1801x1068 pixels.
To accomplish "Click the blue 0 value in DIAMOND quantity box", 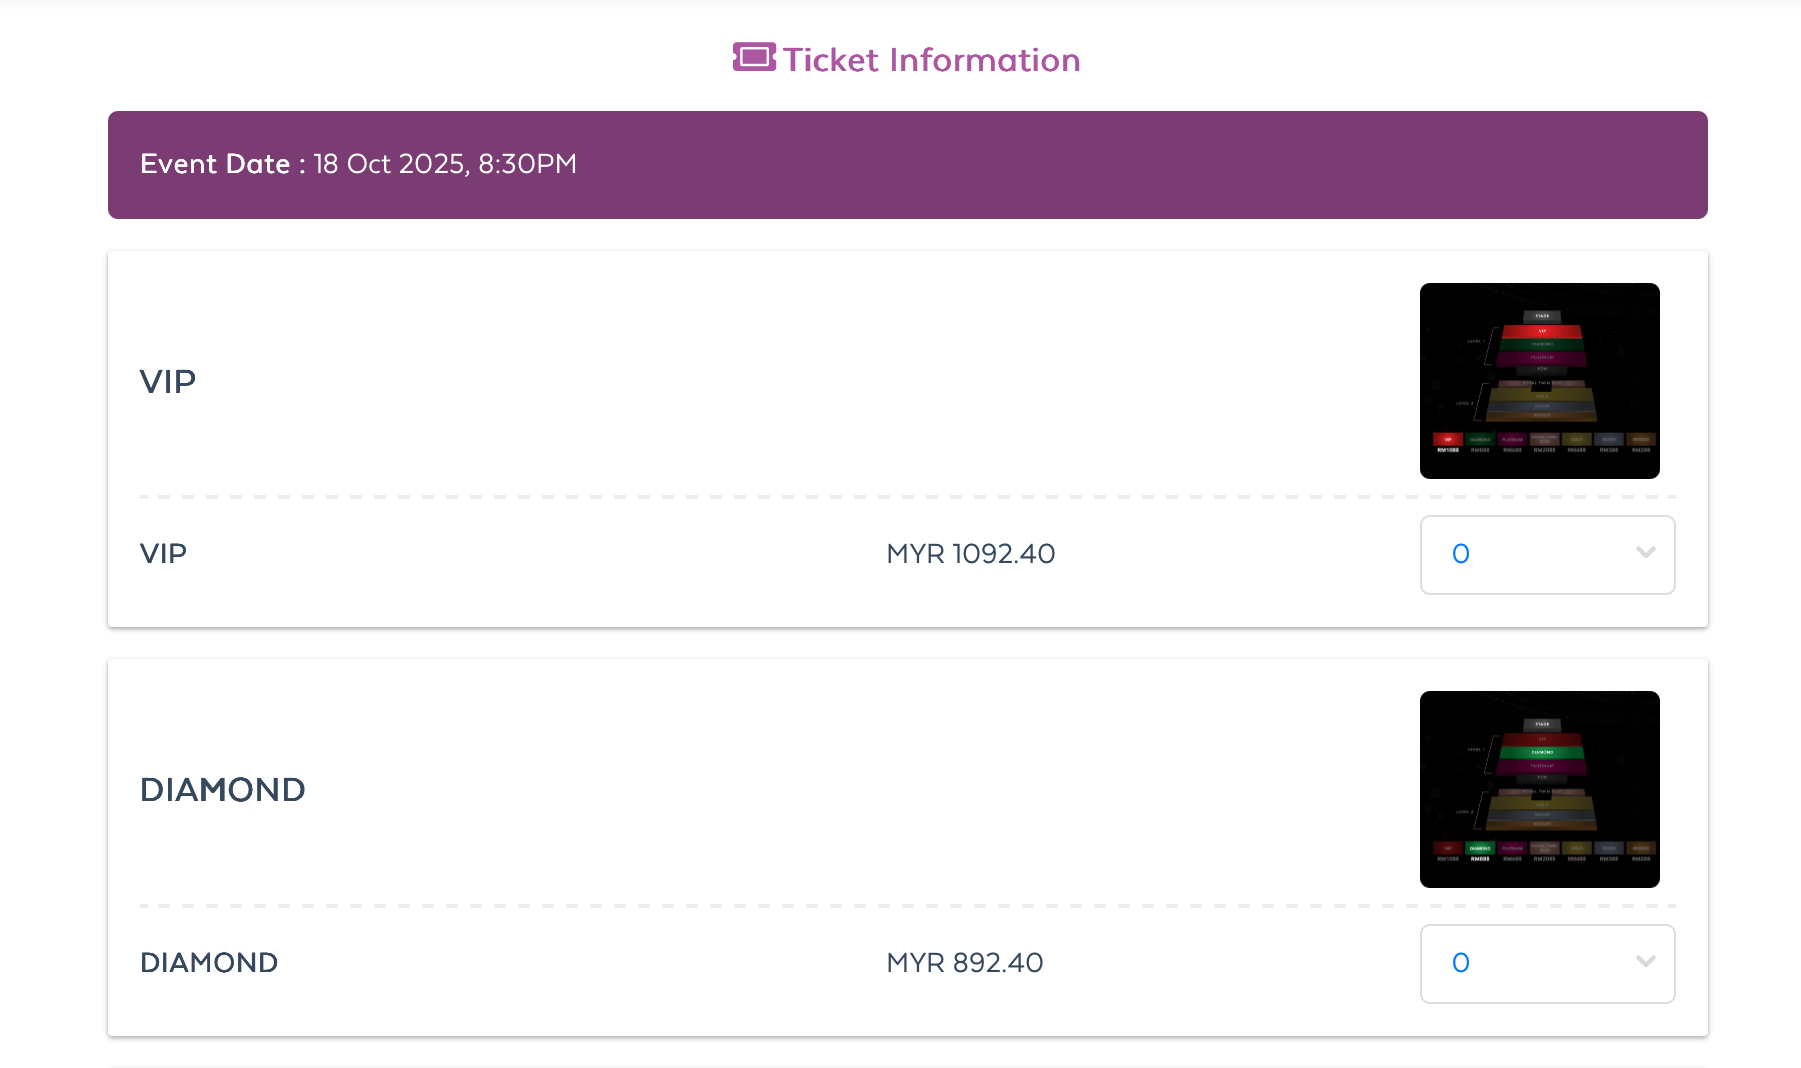I will pyautogui.click(x=1461, y=963).
